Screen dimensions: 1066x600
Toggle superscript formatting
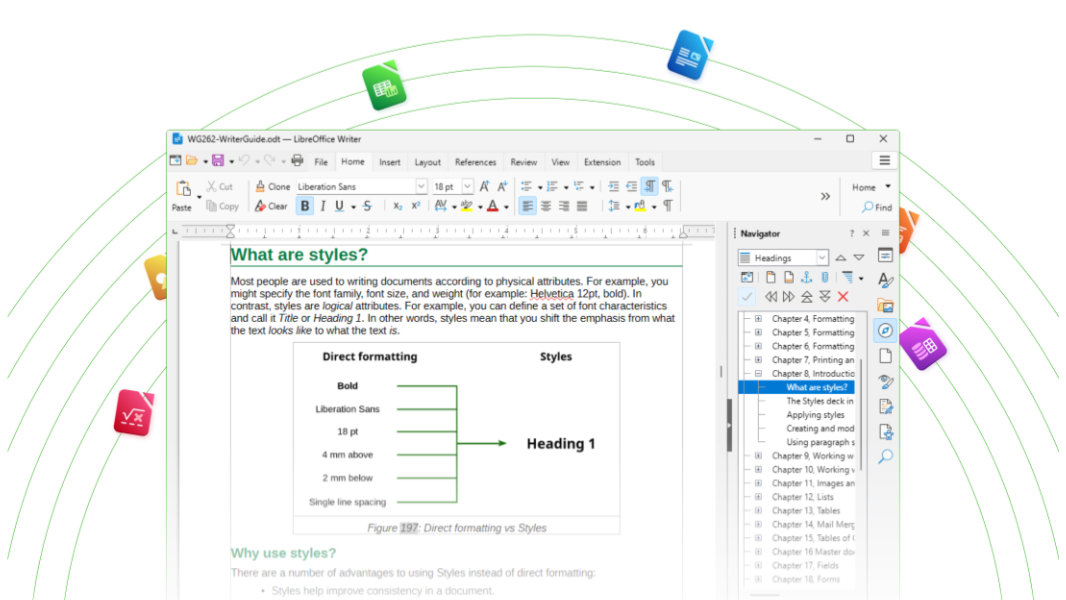click(x=416, y=206)
